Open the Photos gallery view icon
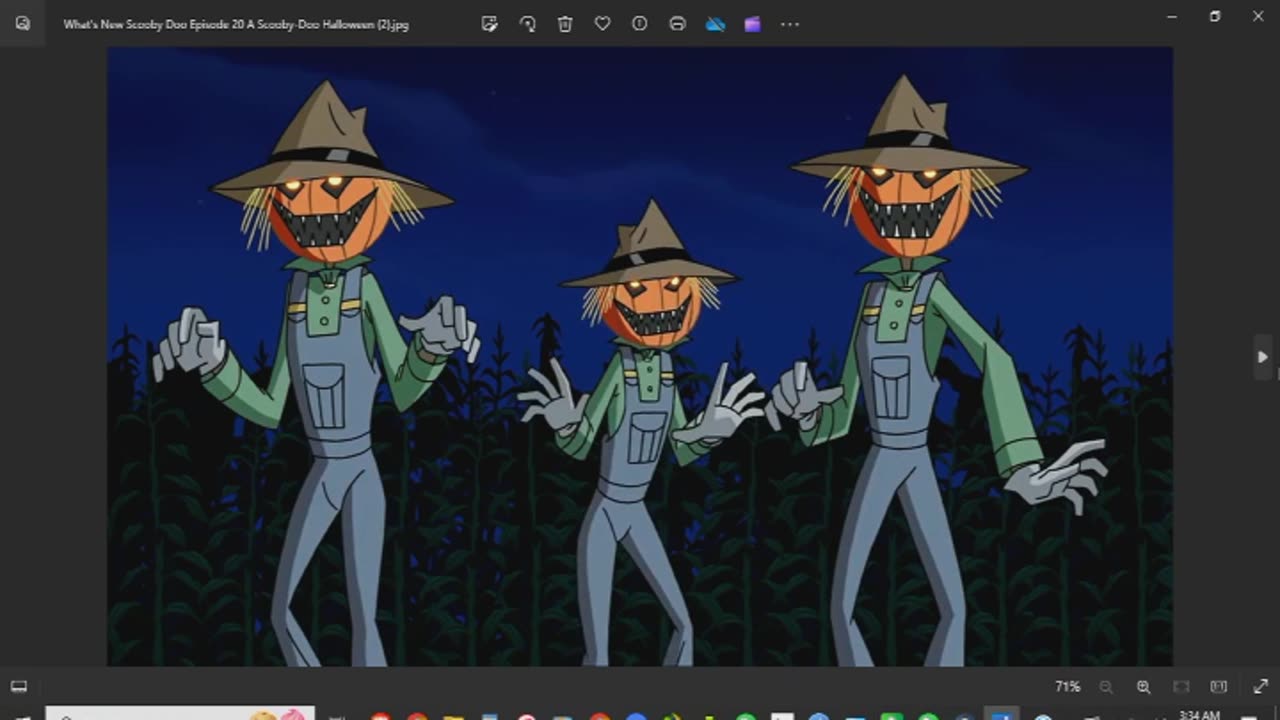 point(22,24)
